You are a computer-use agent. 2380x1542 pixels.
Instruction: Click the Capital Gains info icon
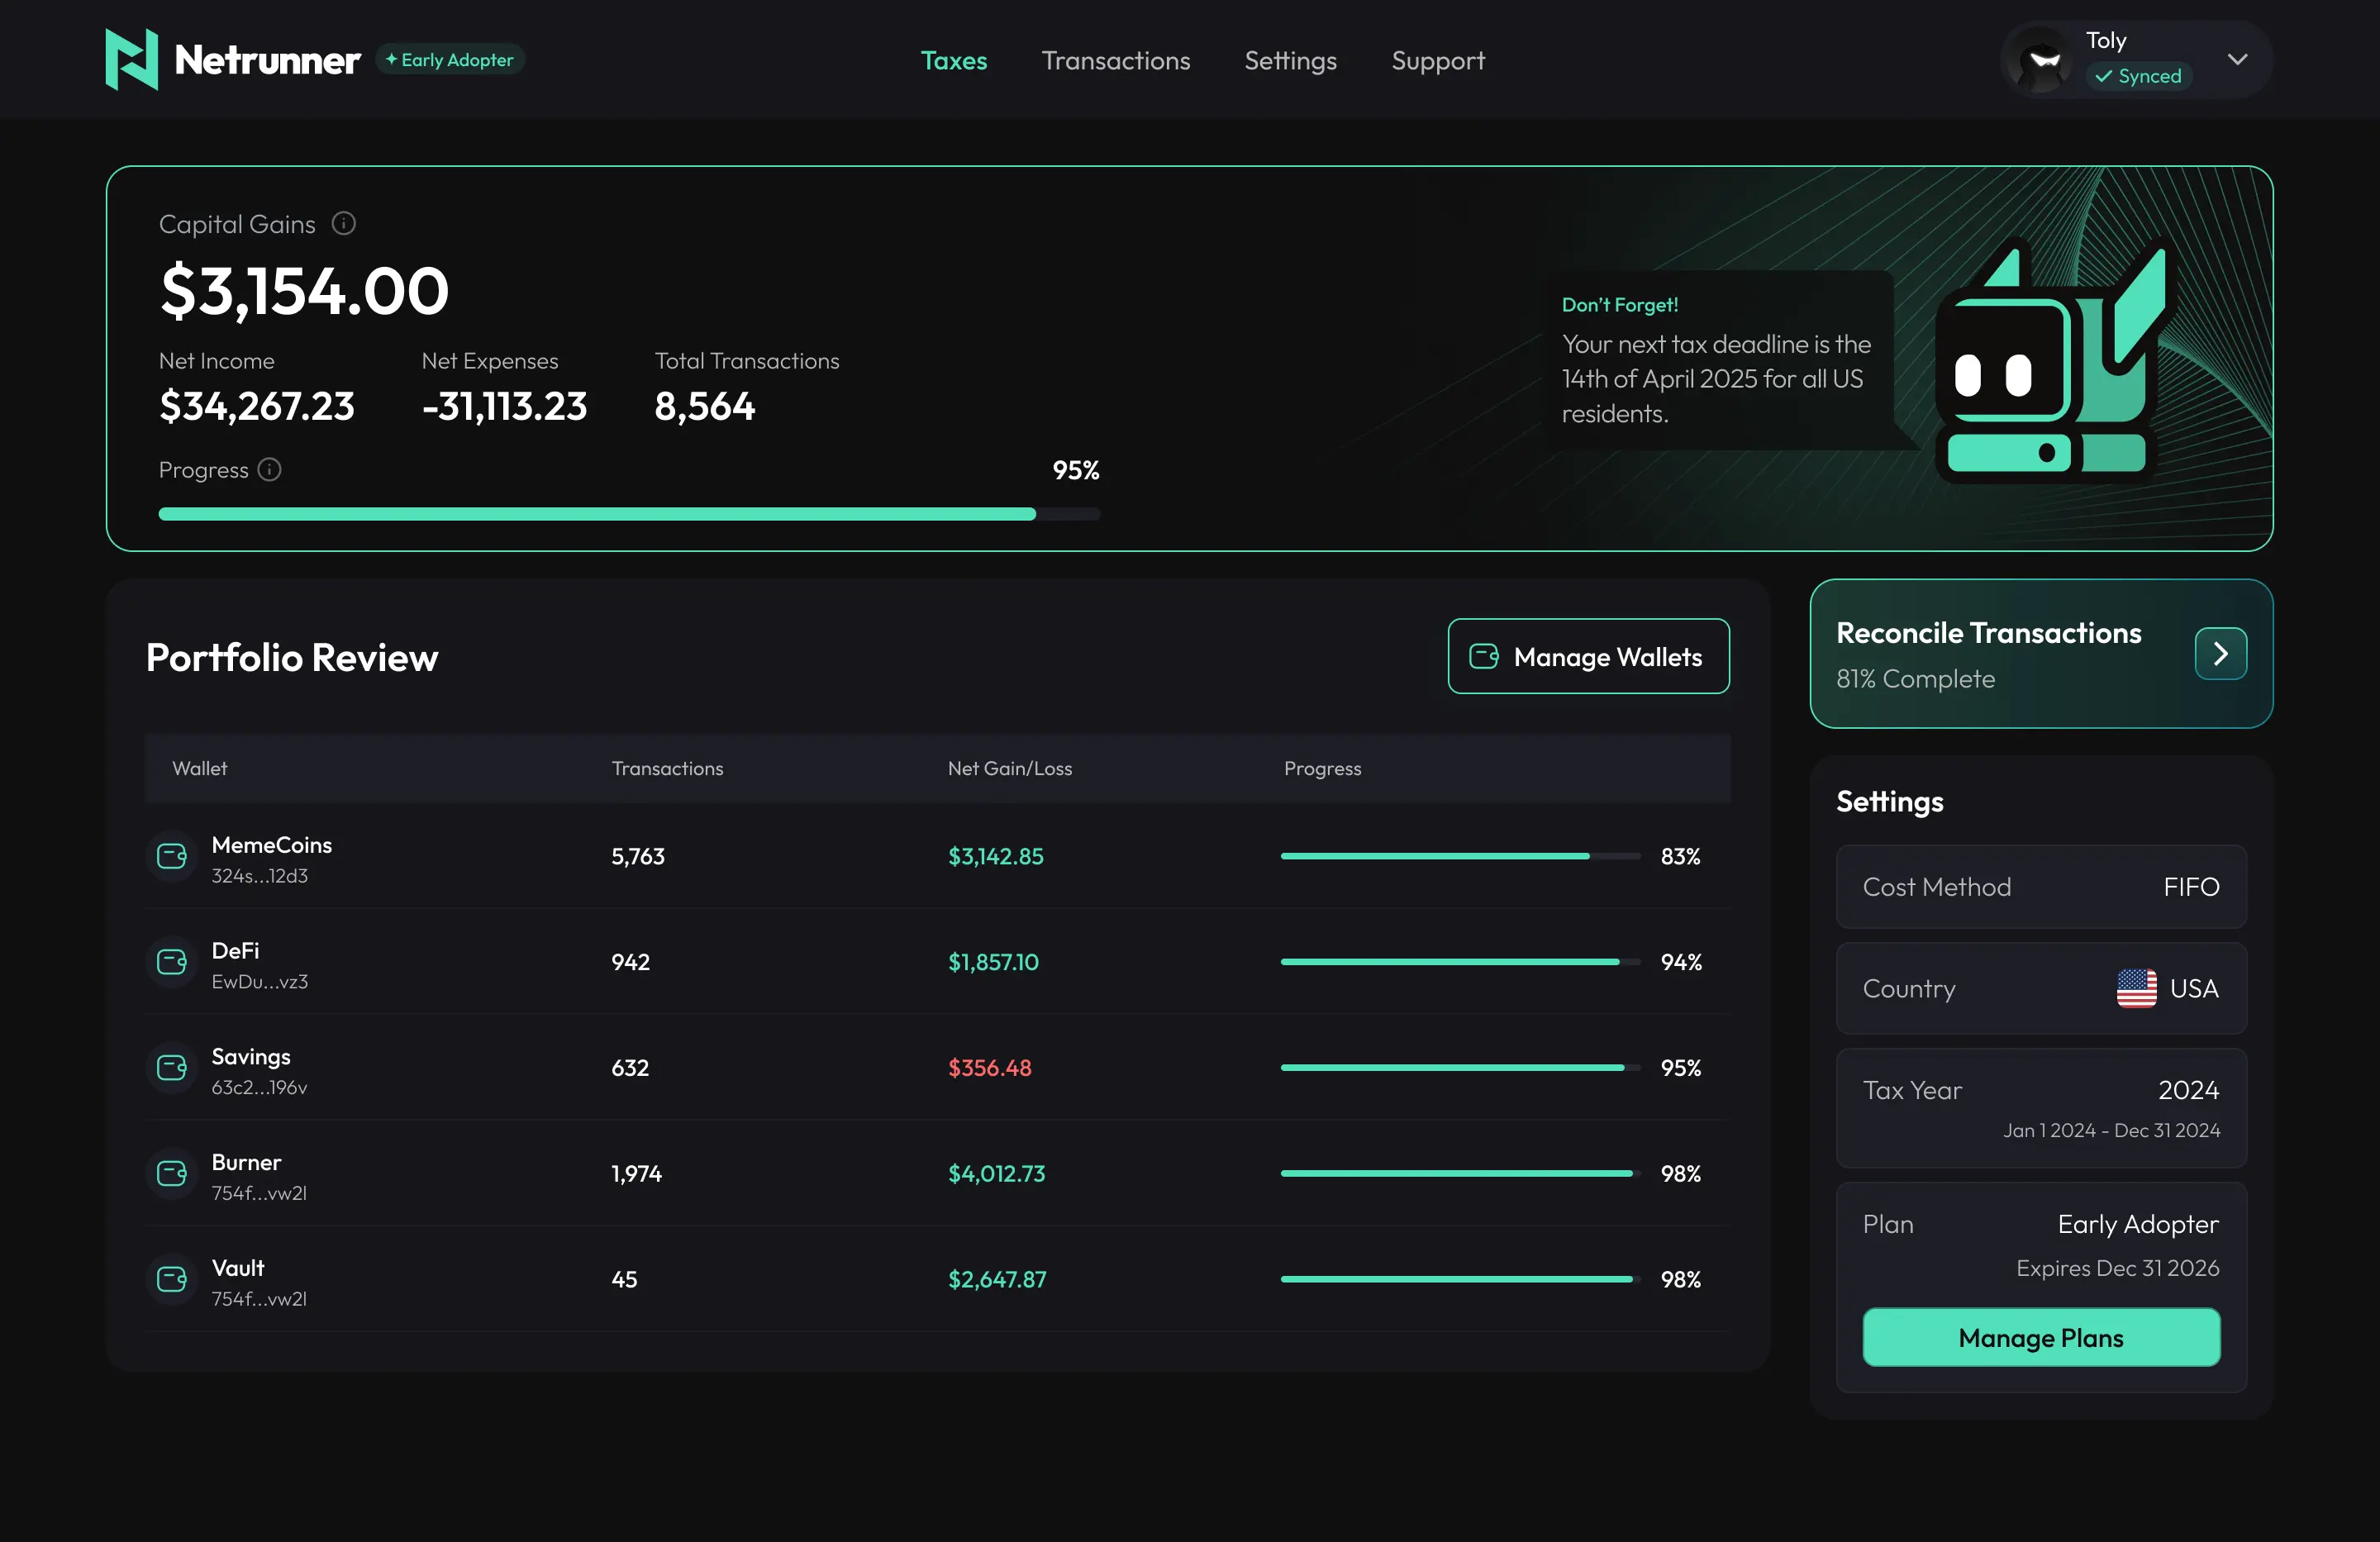click(x=343, y=224)
